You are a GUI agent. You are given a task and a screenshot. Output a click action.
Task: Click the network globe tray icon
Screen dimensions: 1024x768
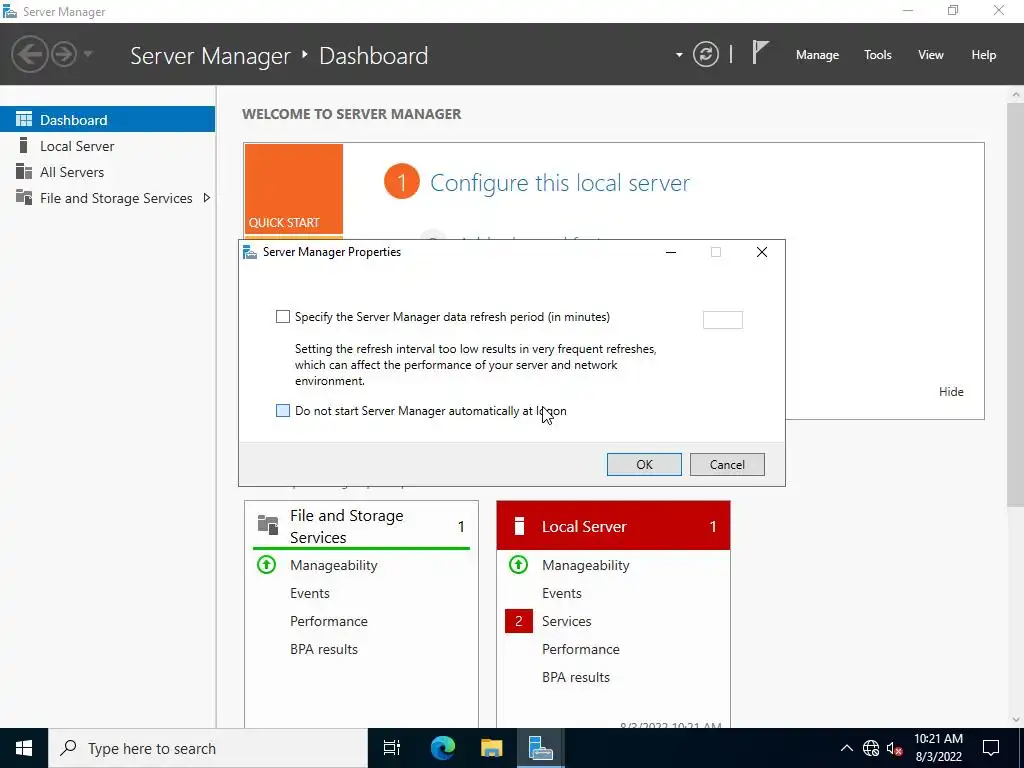pyautogui.click(x=871, y=748)
